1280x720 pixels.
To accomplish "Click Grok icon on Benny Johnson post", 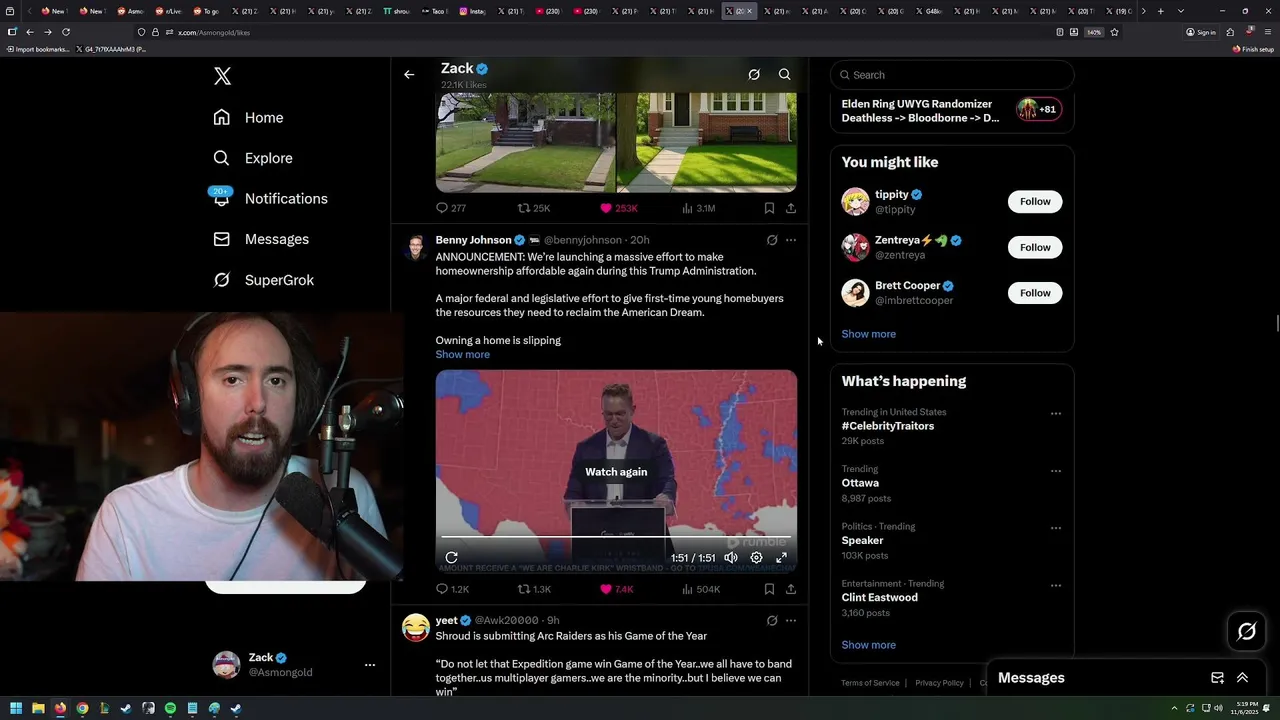I will (772, 240).
